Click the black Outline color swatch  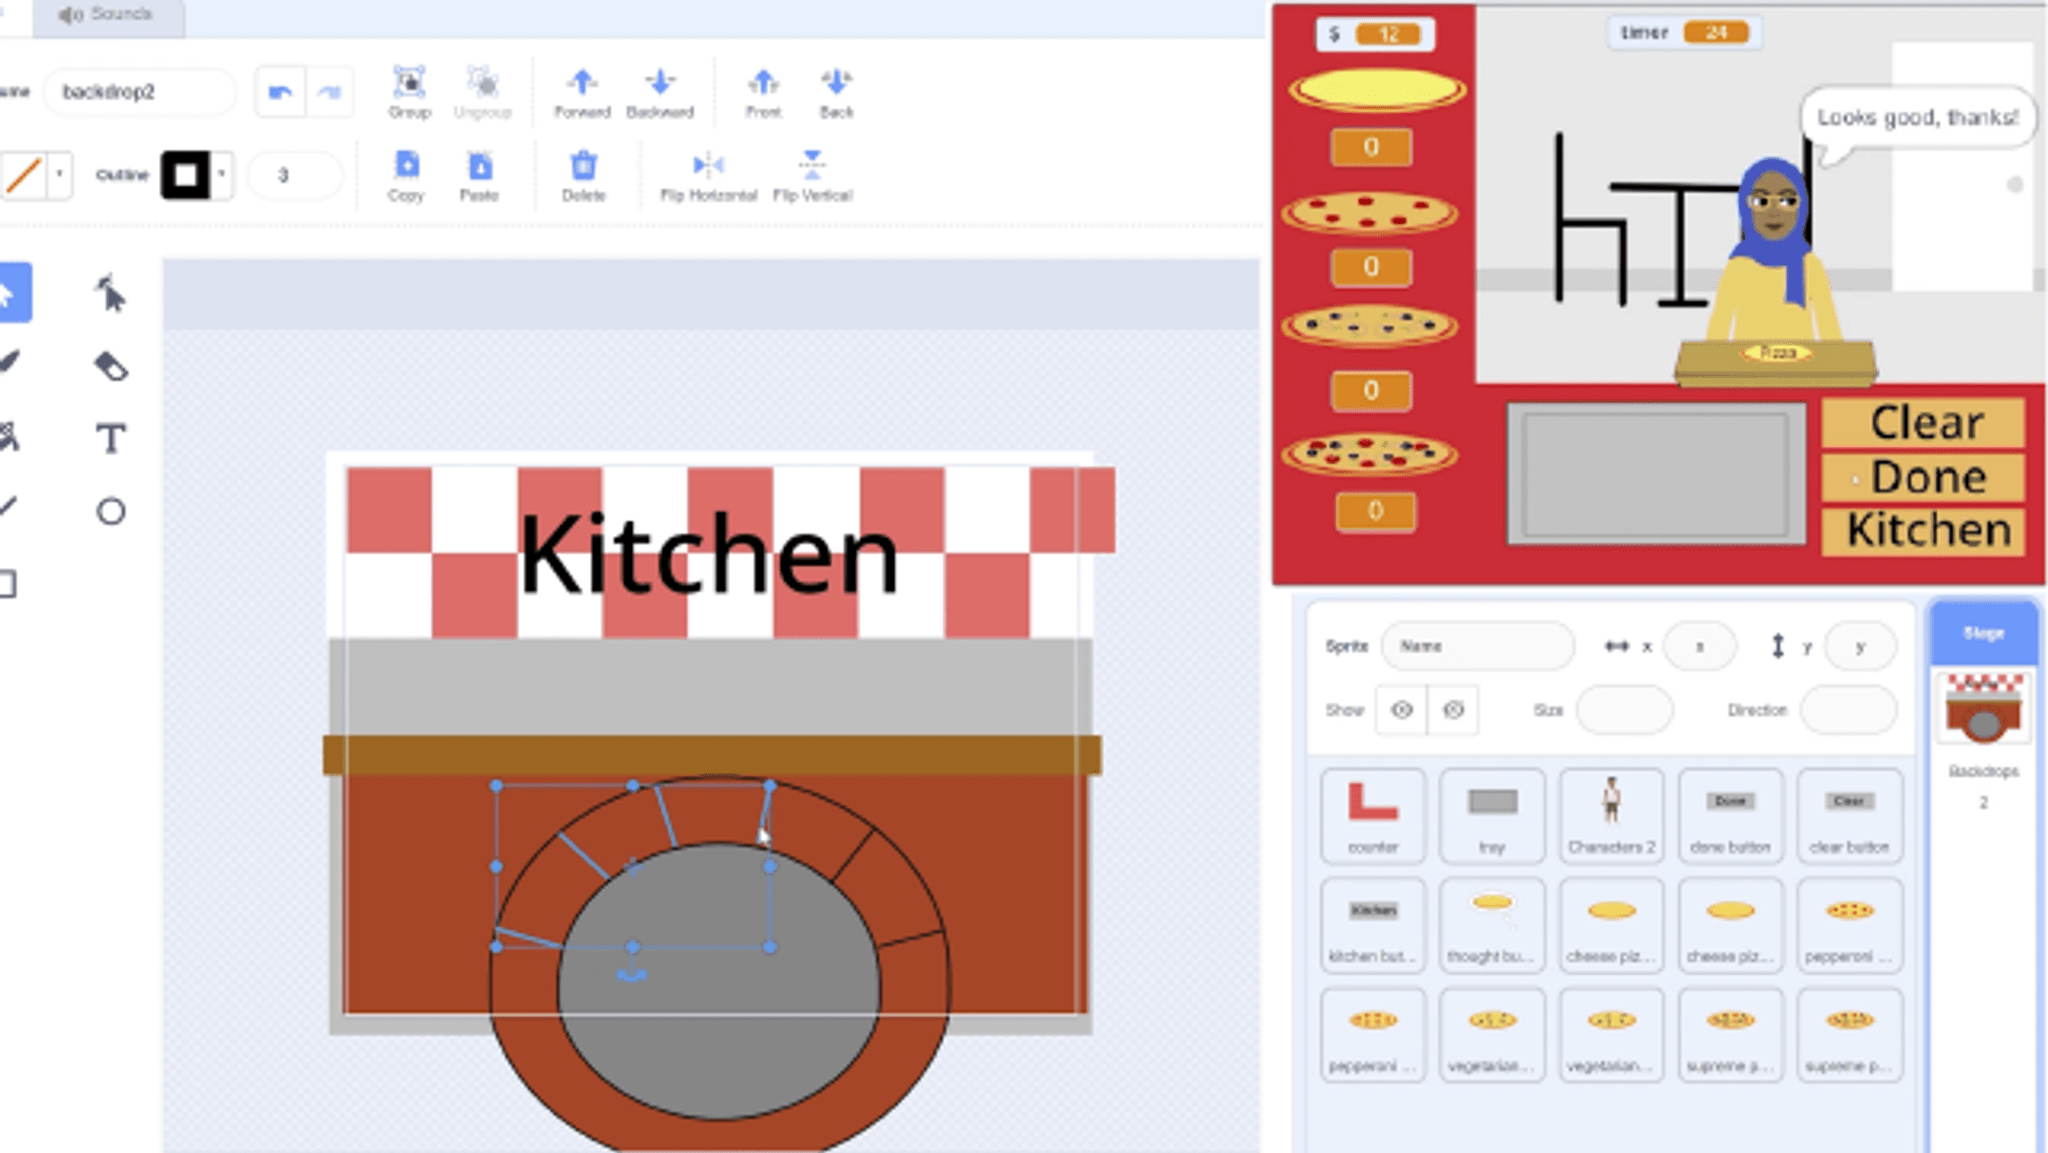click(x=186, y=175)
